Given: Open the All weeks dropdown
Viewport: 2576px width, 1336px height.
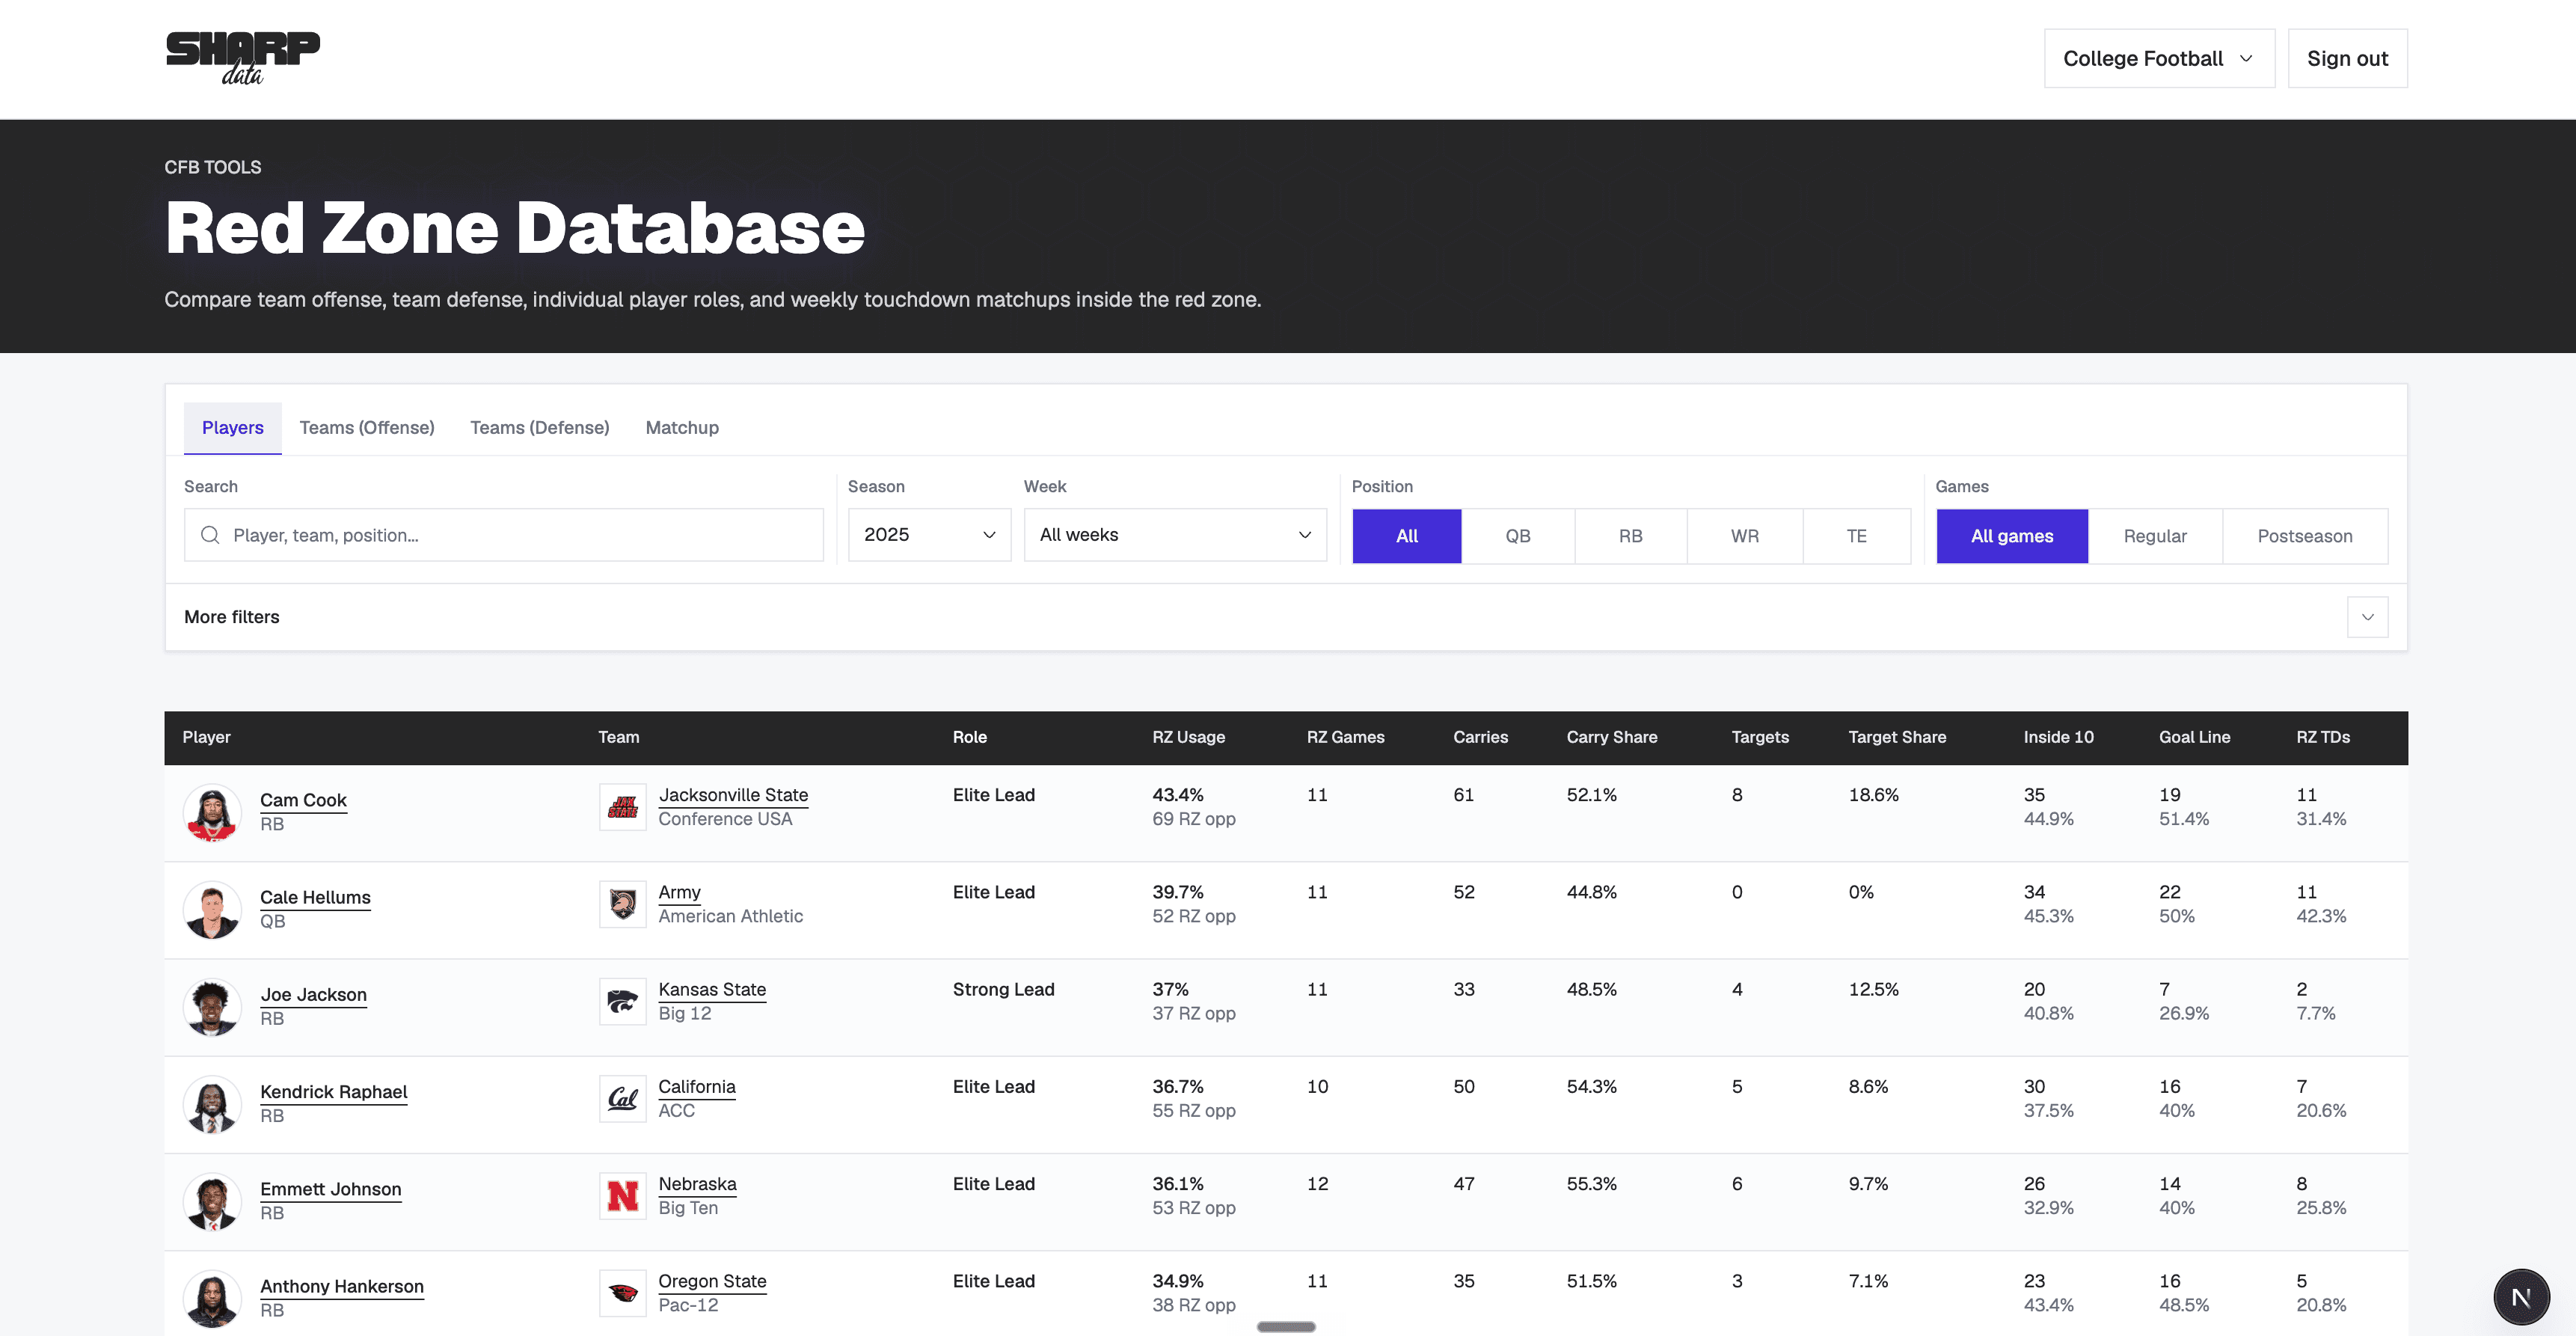Looking at the screenshot, I should pos(1175,535).
